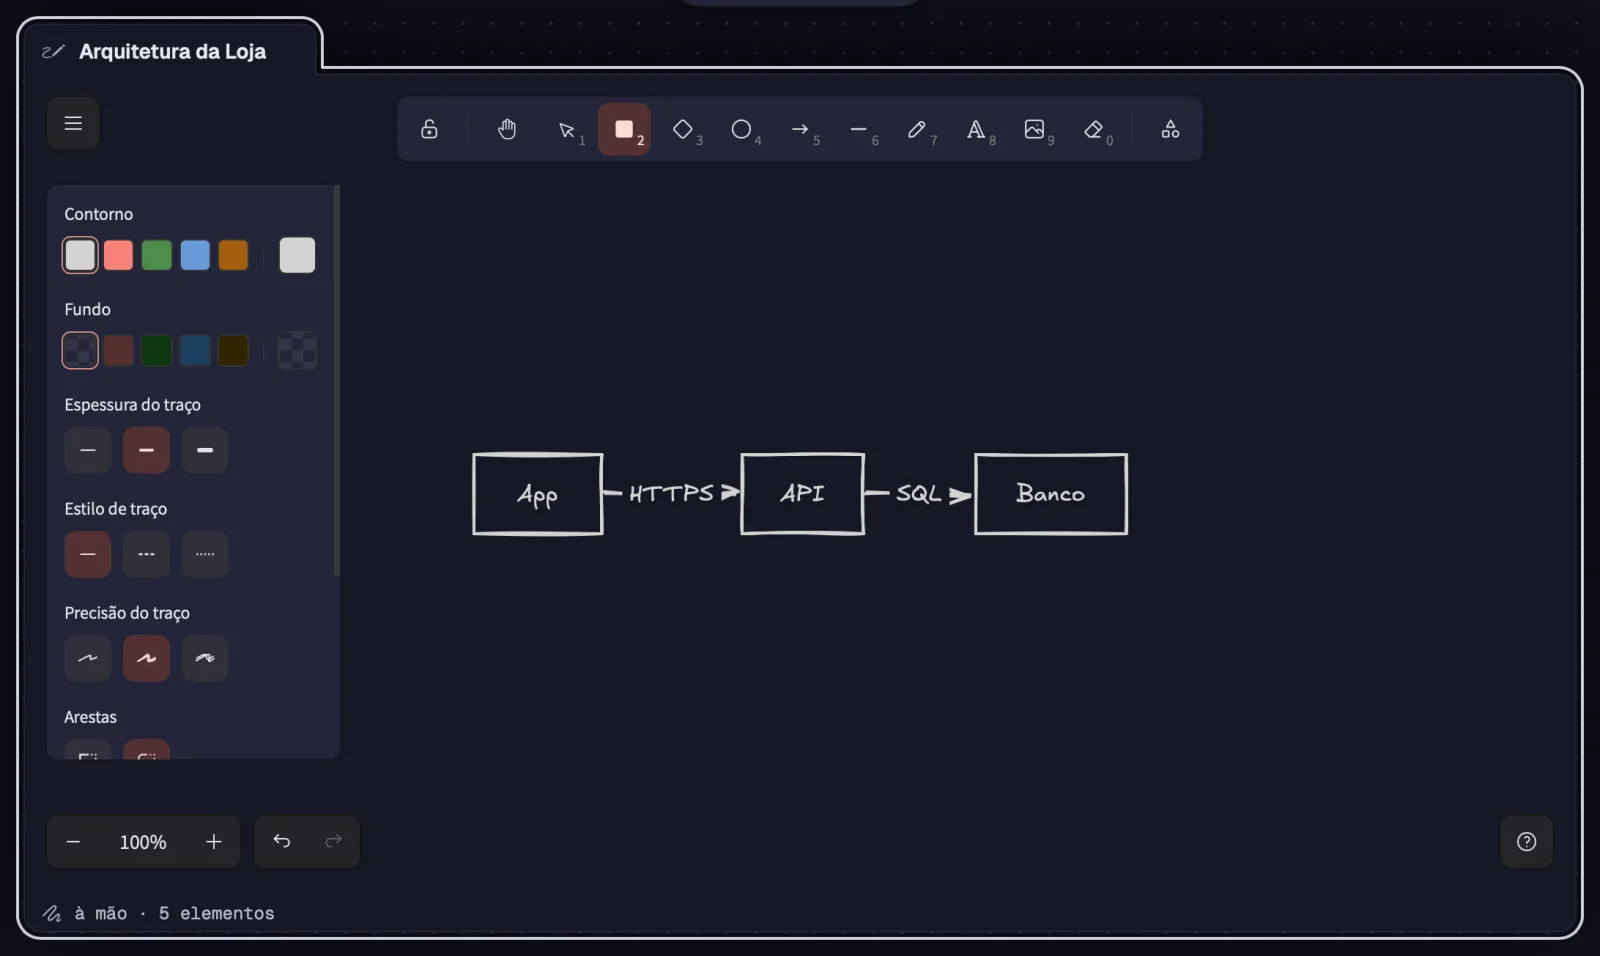Set dashed stroke style
The width and height of the screenshot is (1600, 956).
point(146,554)
